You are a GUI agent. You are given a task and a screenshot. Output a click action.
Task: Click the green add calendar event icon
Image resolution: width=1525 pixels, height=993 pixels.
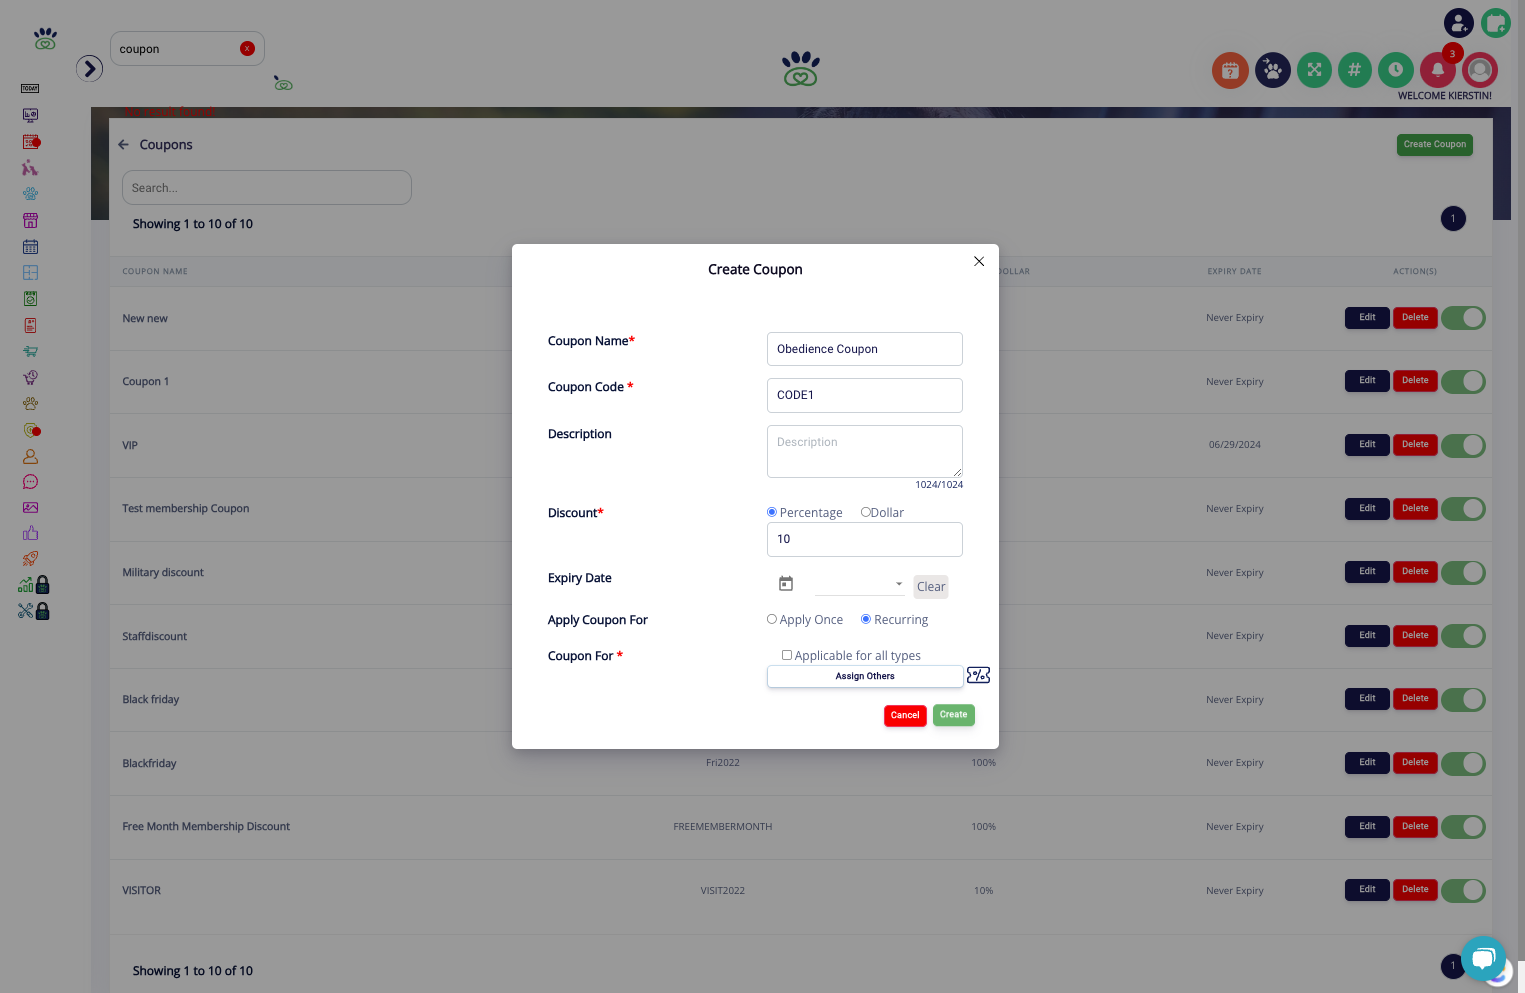click(1496, 22)
